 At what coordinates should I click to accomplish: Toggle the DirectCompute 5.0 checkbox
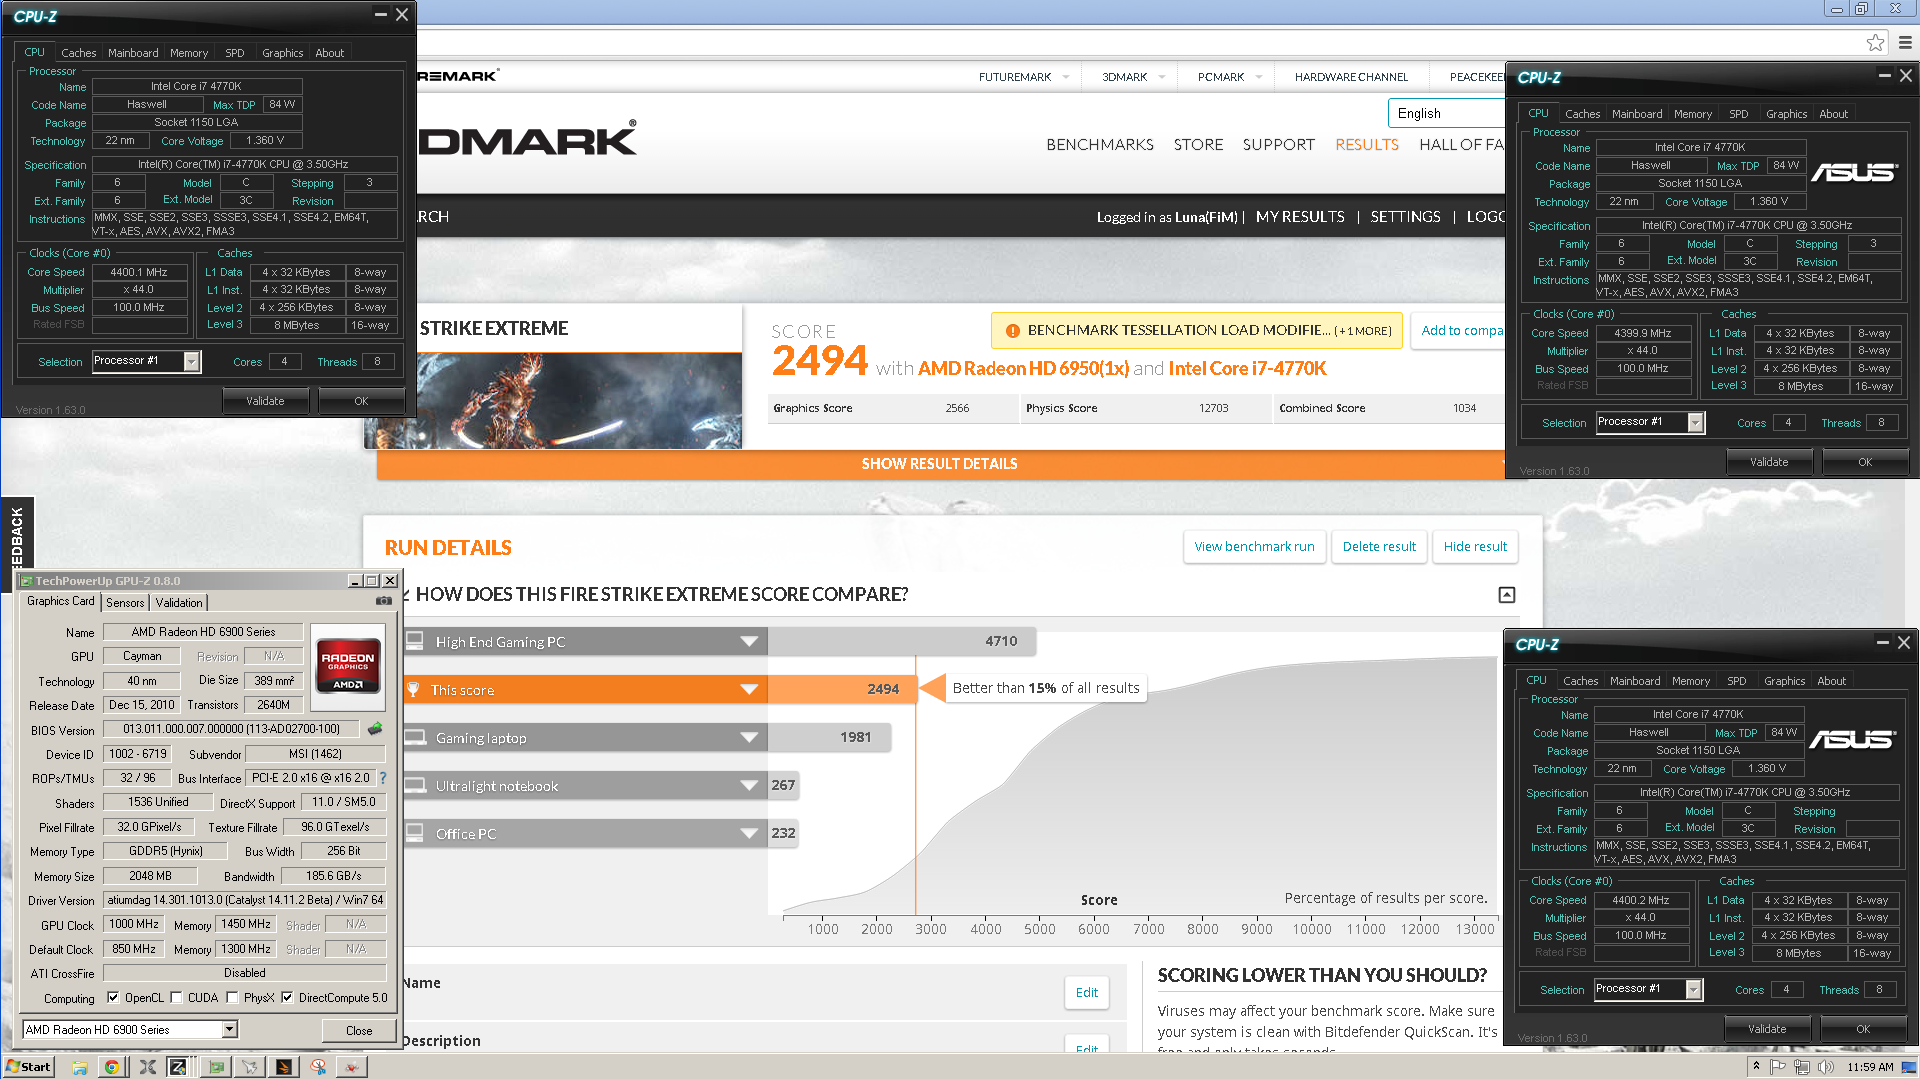tap(287, 998)
